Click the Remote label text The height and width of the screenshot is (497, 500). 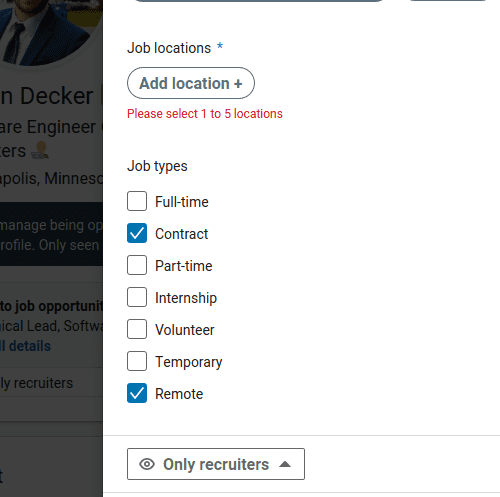(179, 394)
